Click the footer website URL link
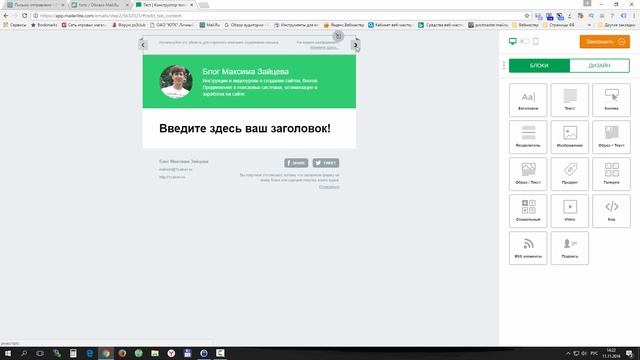 (172, 177)
